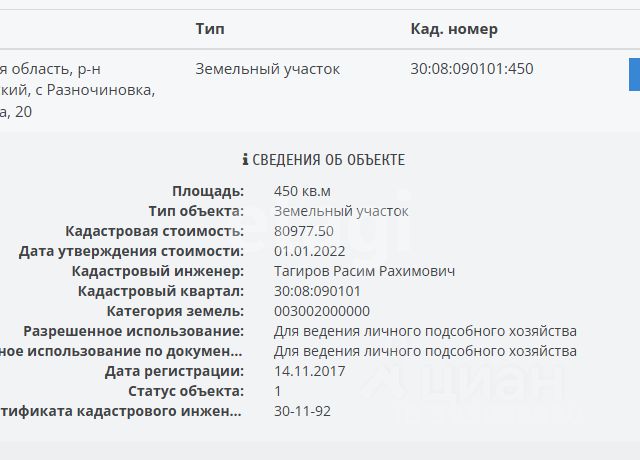
Task: Click the Разрешенное использование label
Action: [133, 331]
